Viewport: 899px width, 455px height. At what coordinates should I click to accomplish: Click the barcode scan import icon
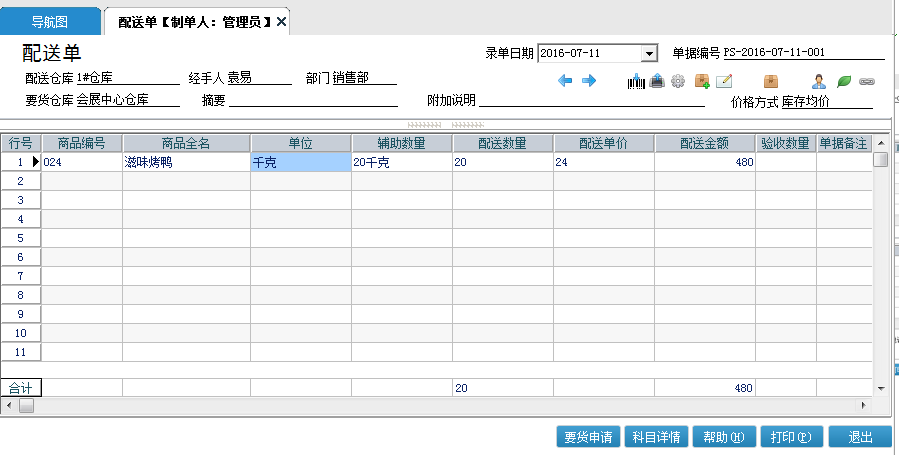(x=636, y=81)
